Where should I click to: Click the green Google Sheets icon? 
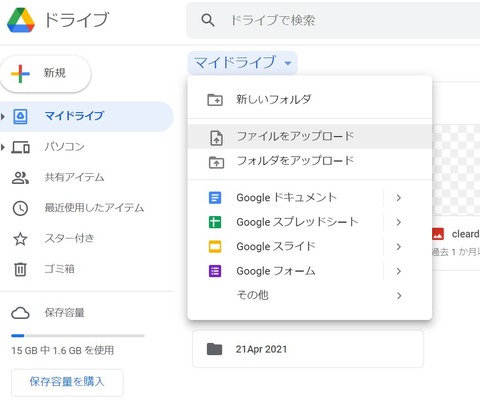pyautogui.click(x=215, y=222)
